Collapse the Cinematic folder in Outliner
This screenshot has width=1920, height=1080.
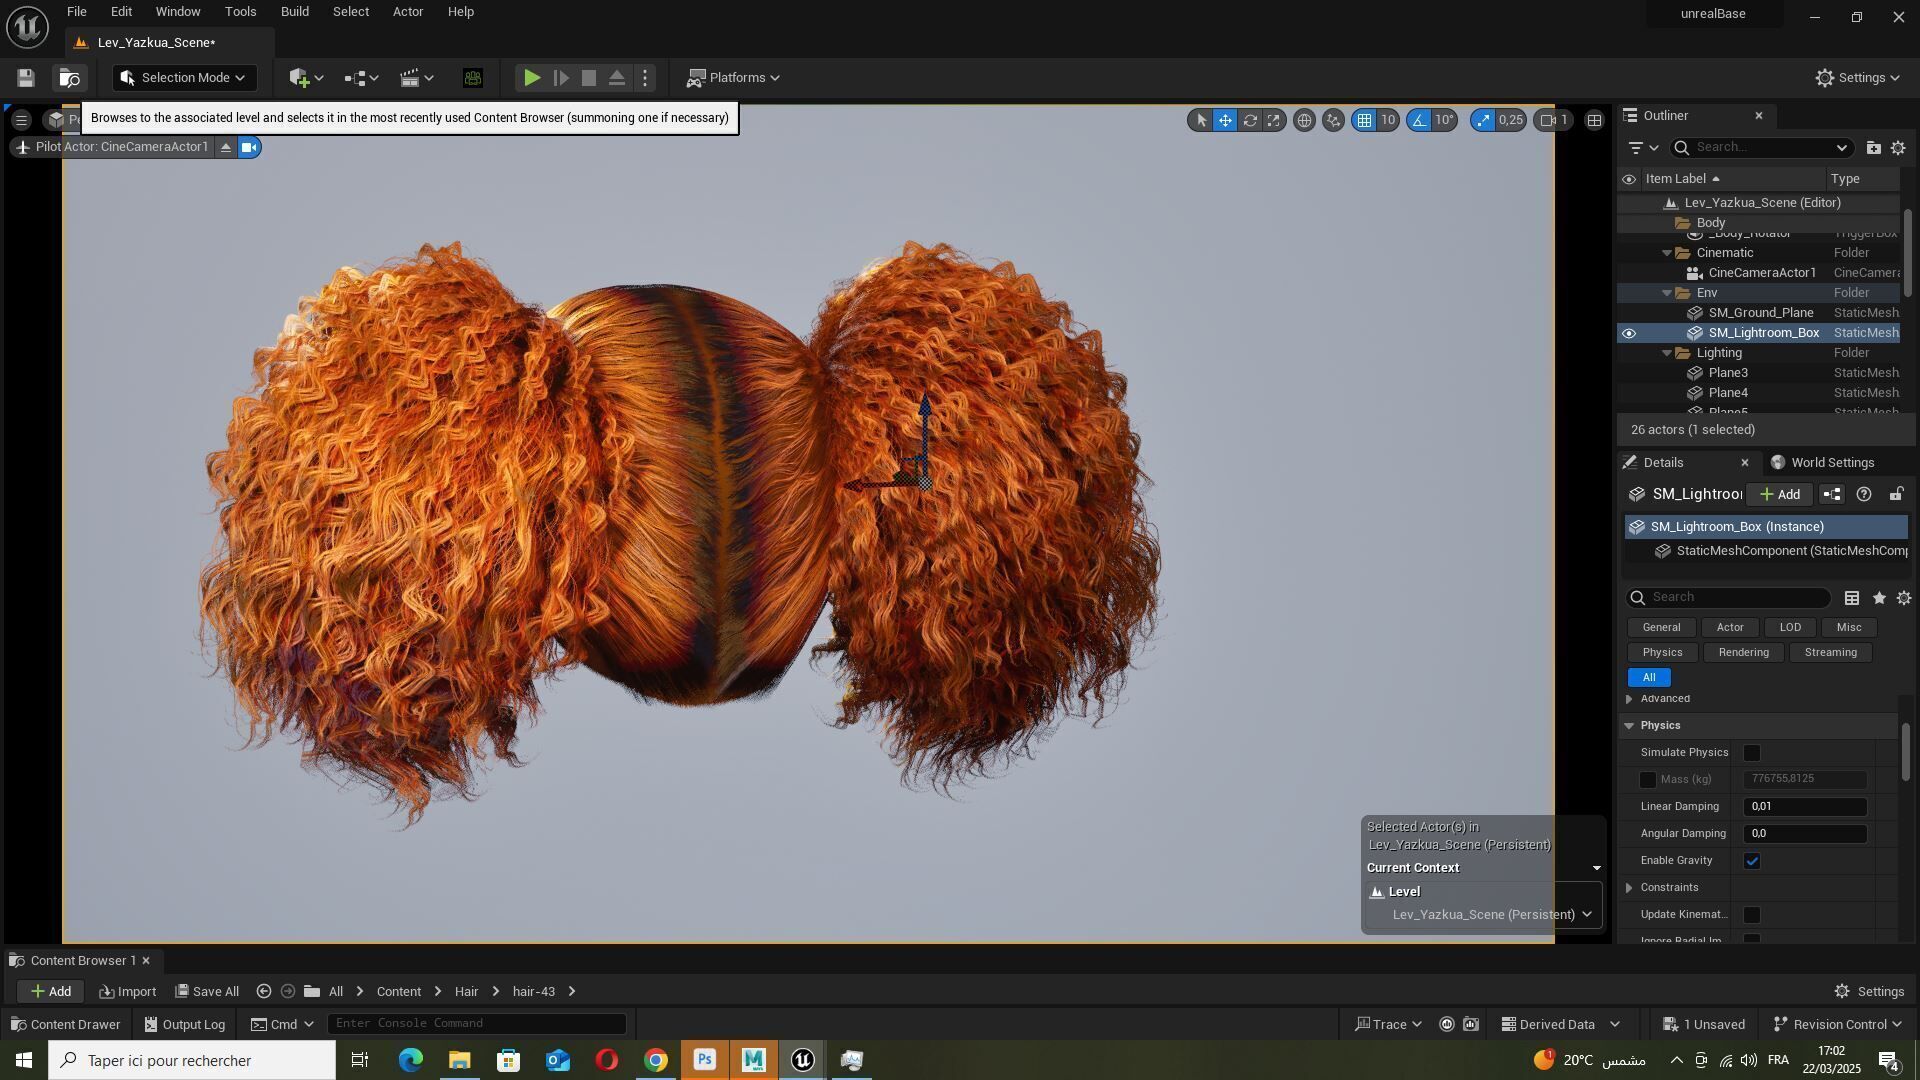1667,253
